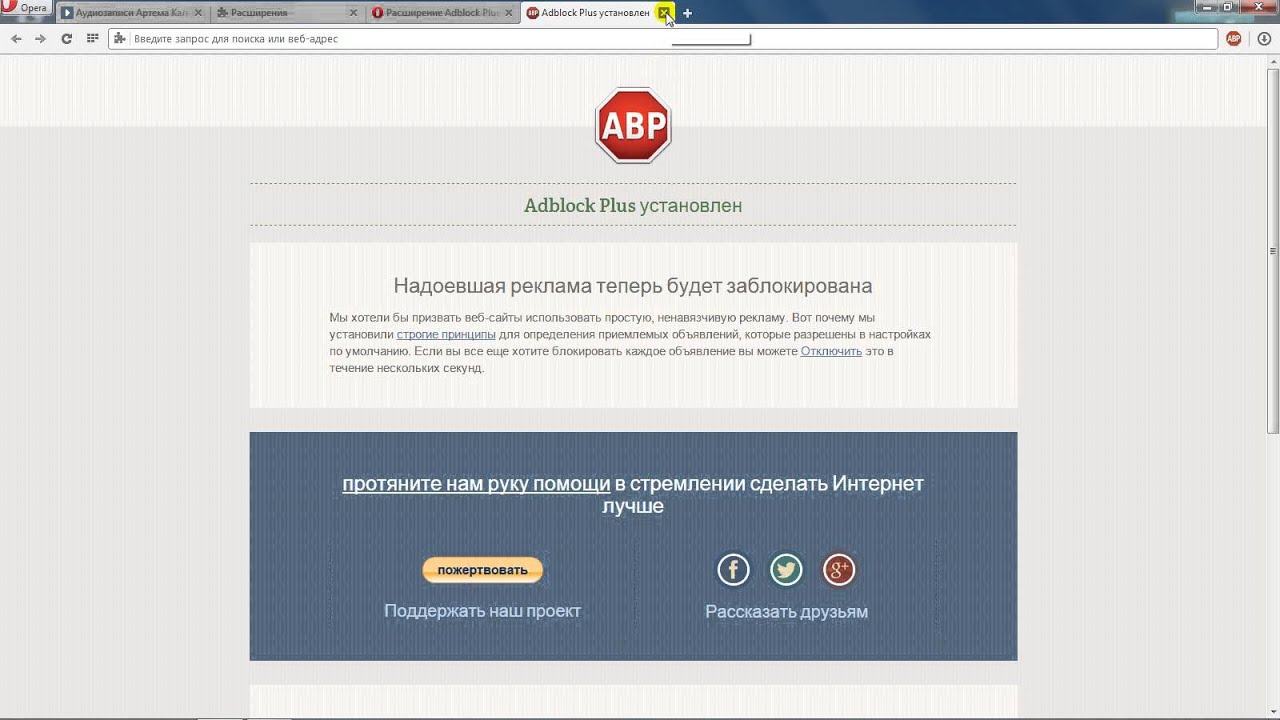The width and height of the screenshot is (1280, 720).
Task: Close the Adblock Plus установлен tab
Action: pyautogui.click(x=664, y=13)
